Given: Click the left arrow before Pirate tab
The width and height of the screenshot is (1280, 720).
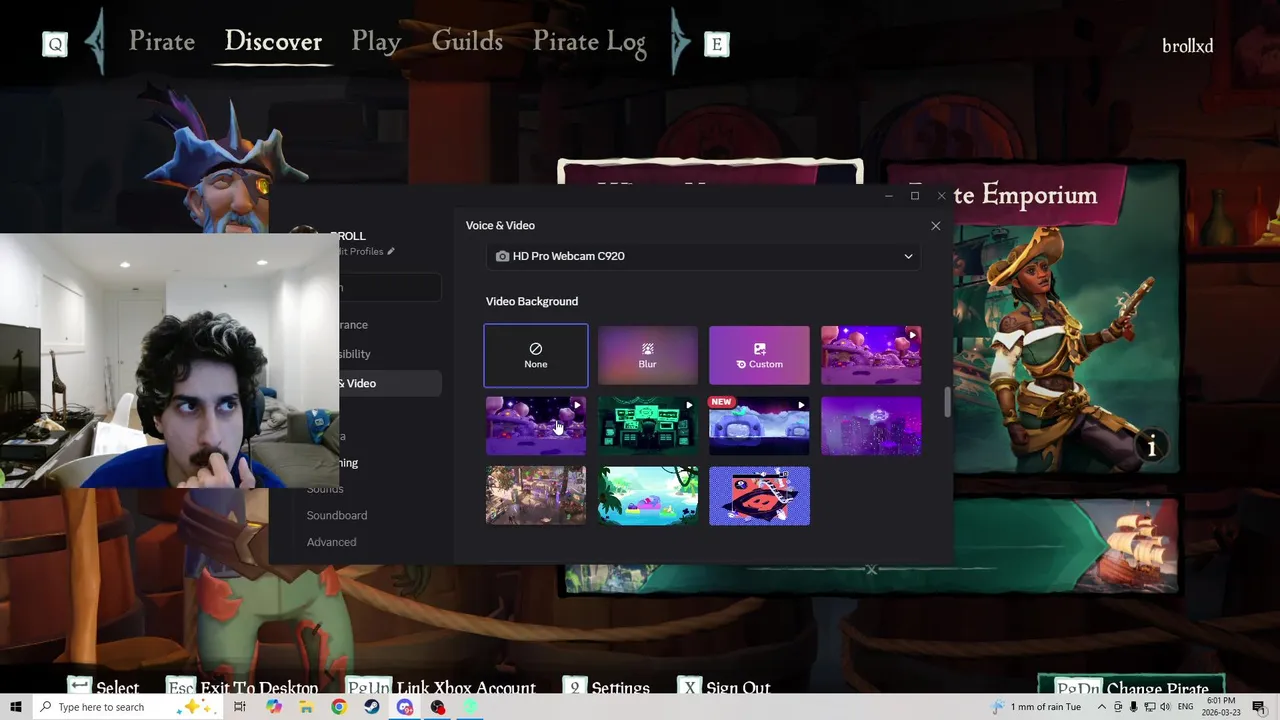Looking at the screenshot, I should point(96,42).
